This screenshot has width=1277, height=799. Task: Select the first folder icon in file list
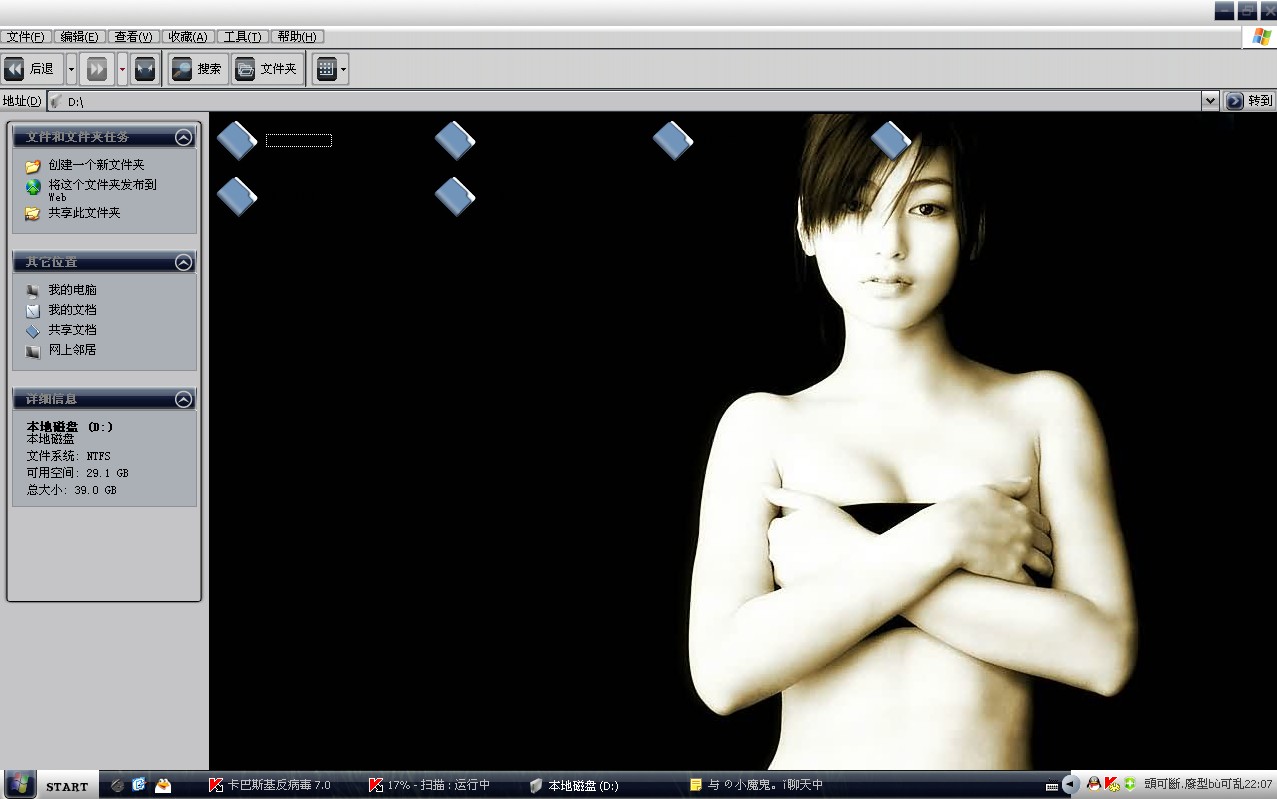237,140
